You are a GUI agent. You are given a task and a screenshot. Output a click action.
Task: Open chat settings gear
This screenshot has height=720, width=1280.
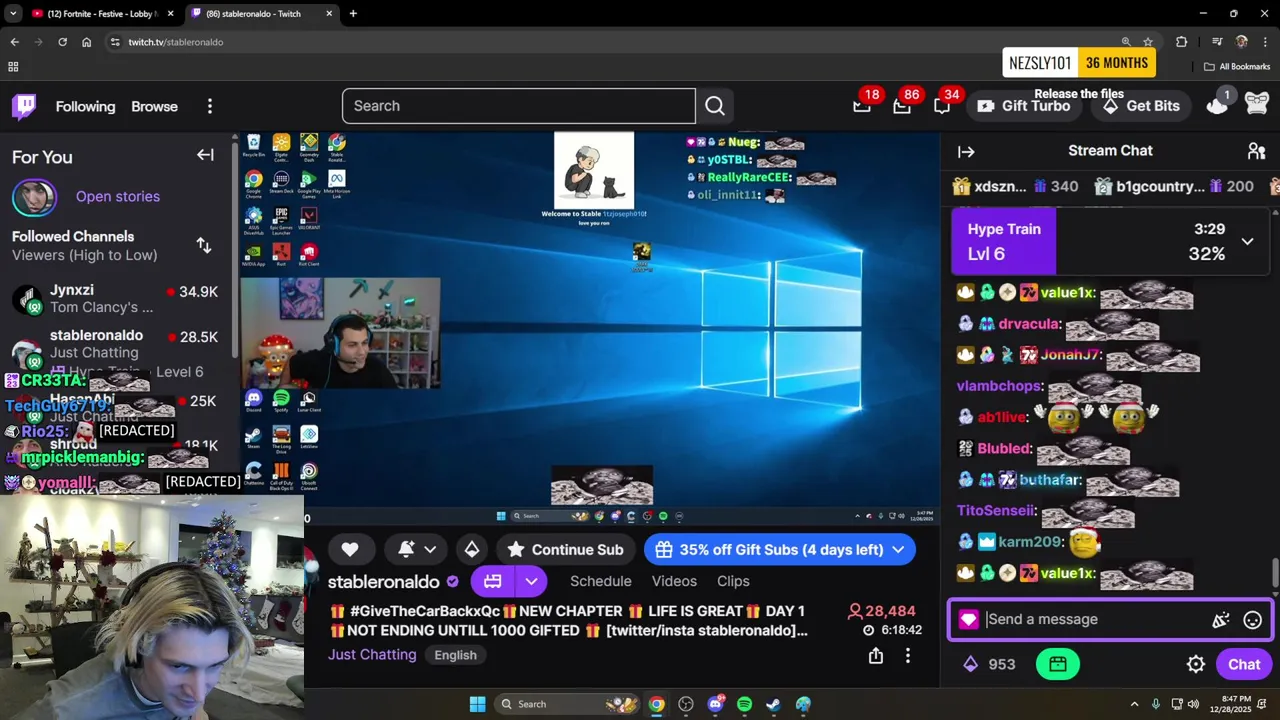[x=1196, y=664]
